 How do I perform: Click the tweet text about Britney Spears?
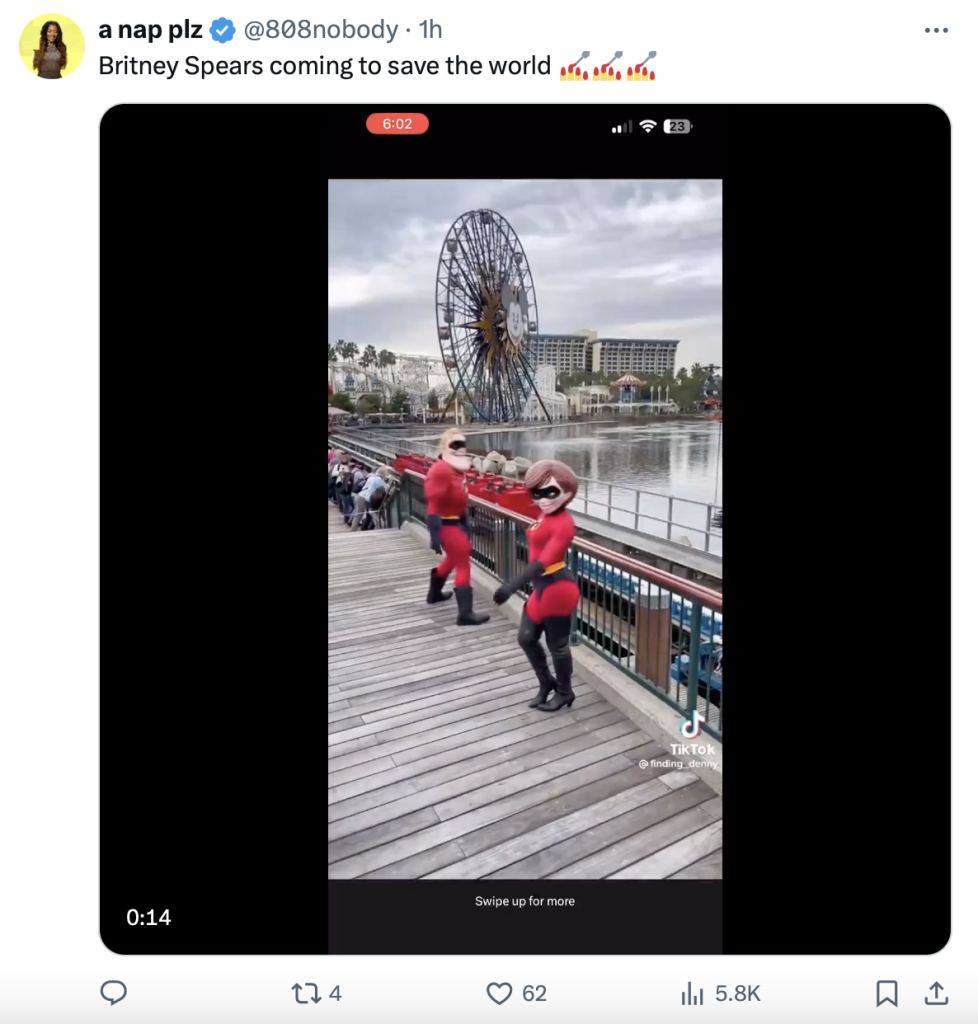325,66
